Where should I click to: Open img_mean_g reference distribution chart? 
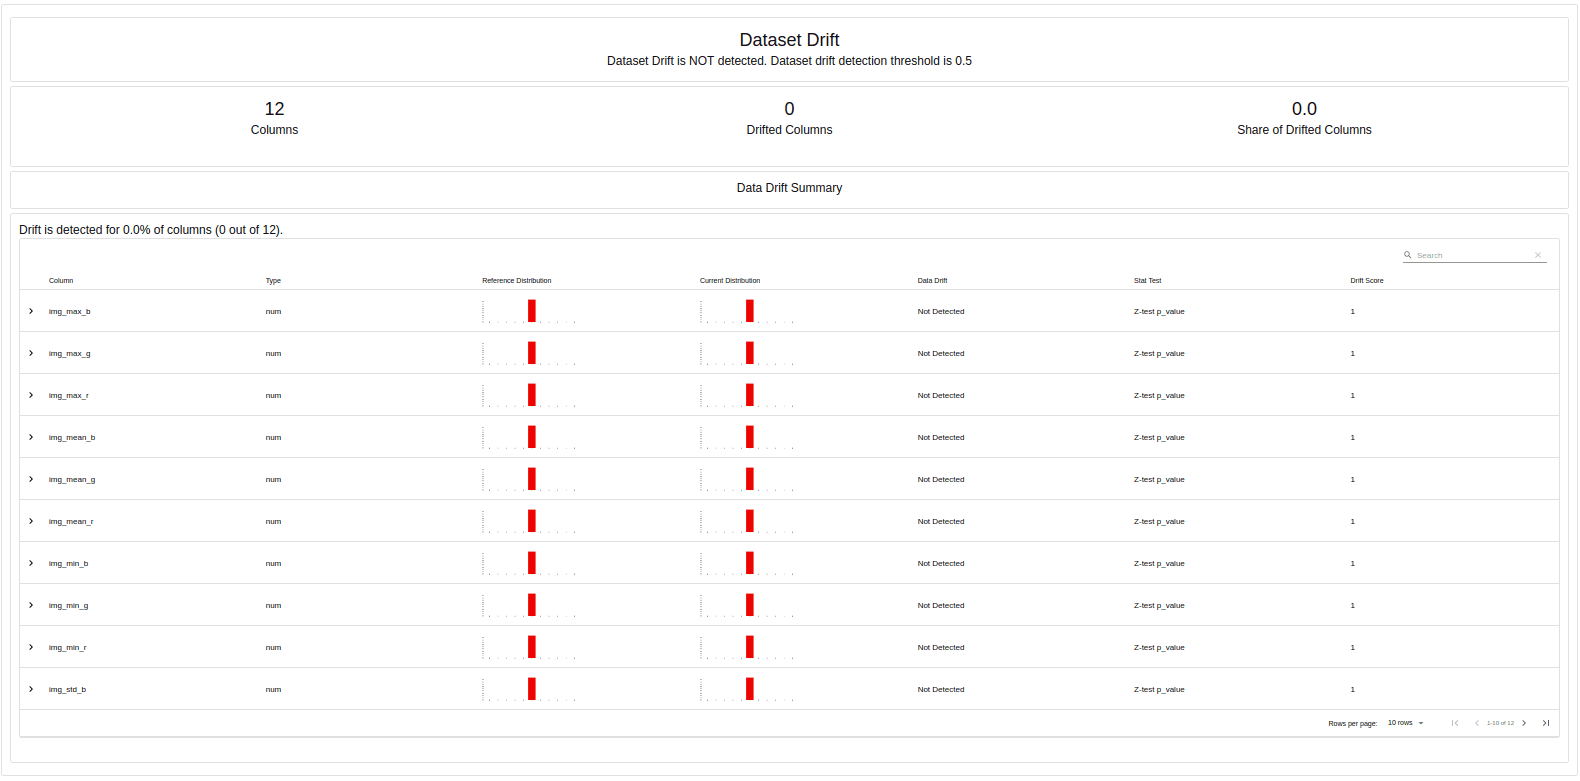(529, 479)
